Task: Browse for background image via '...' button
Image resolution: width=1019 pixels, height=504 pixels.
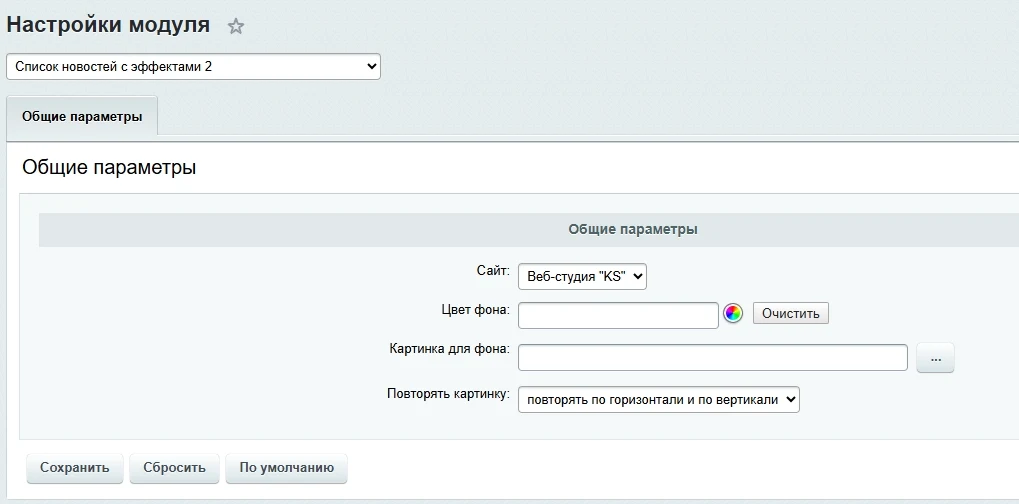Action: [935, 358]
